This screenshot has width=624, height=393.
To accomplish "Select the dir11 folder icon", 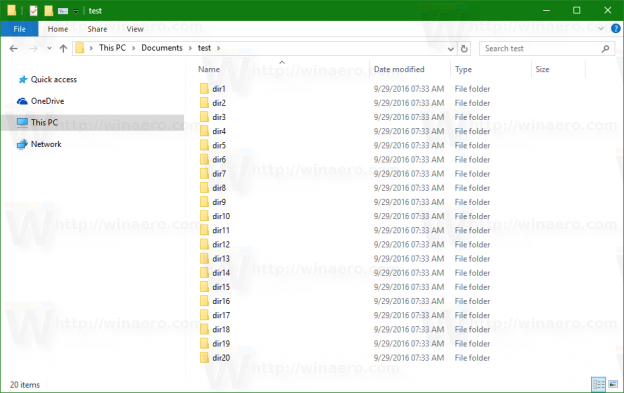I will tap(204, 230).
